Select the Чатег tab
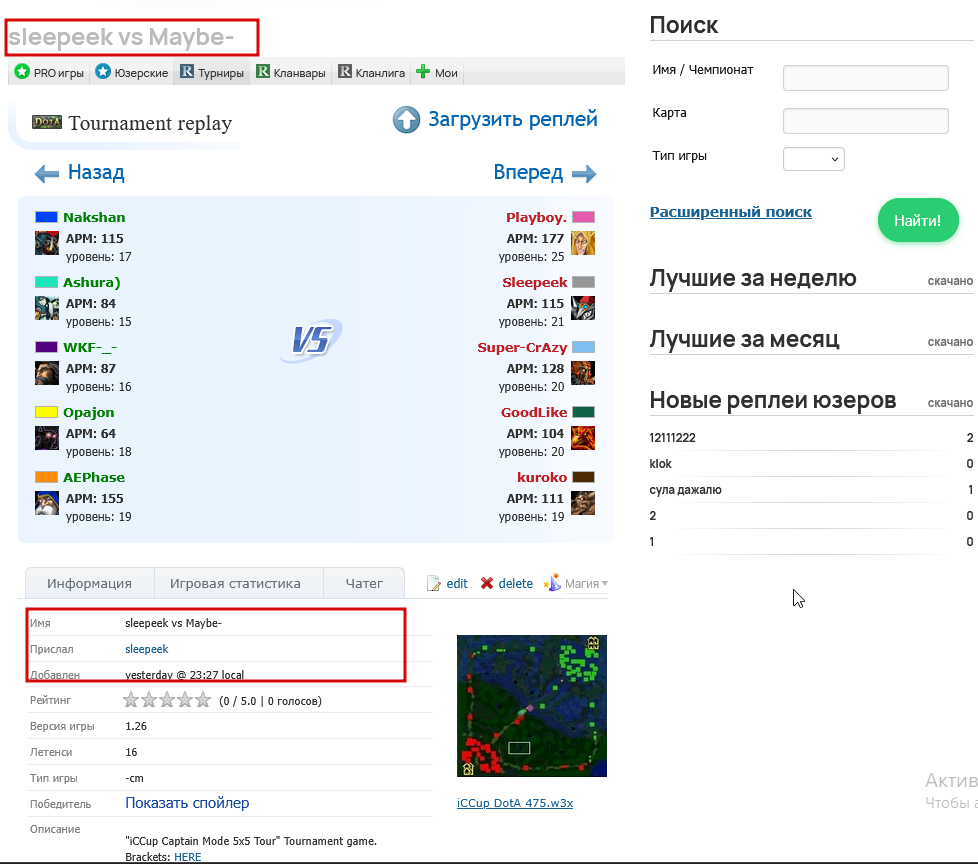The height and width of the screenshot is (864, 978). pos(364,583)
